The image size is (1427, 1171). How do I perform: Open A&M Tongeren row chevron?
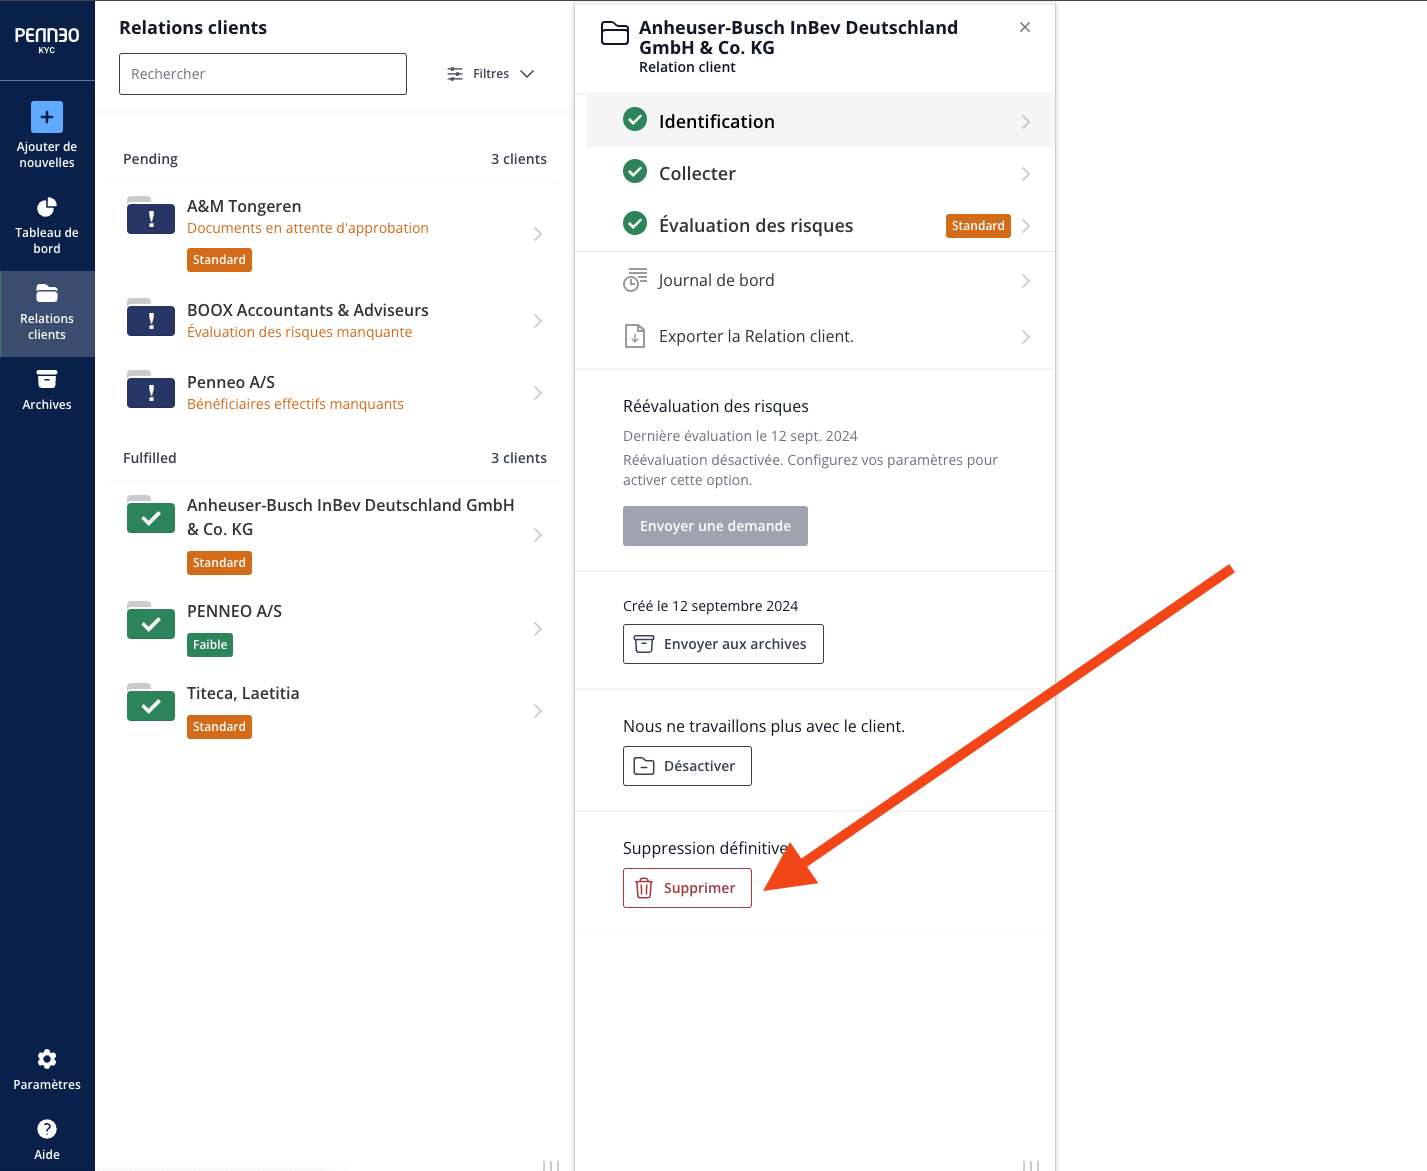538,234
